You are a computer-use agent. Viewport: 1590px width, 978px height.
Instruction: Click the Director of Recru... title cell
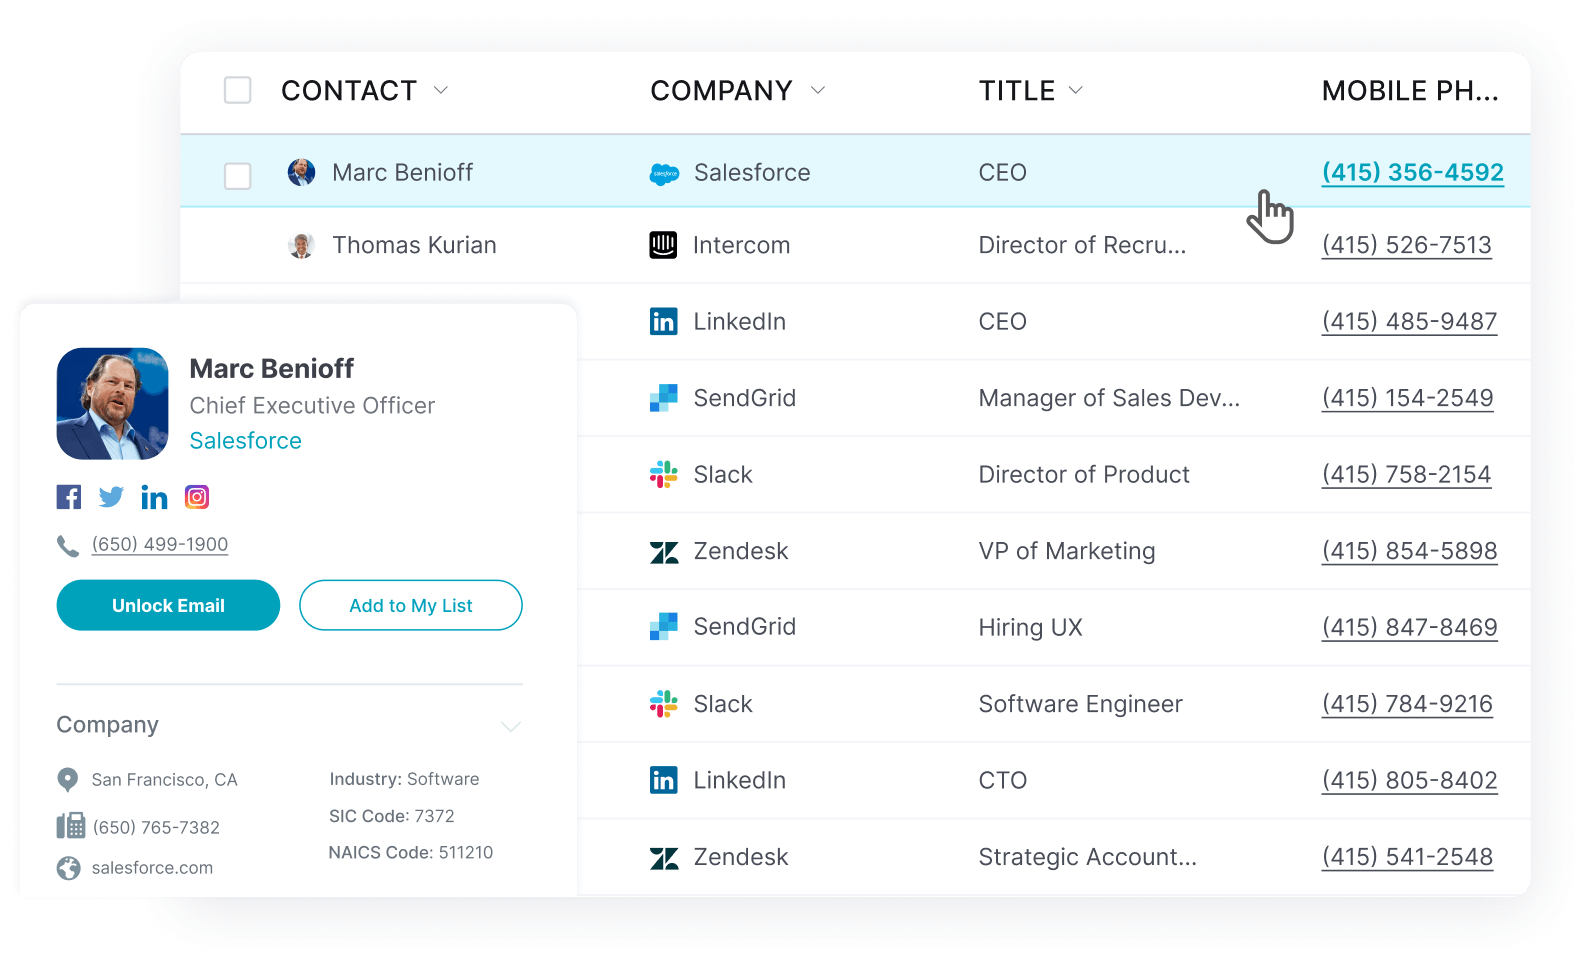tap(1082, 245)
